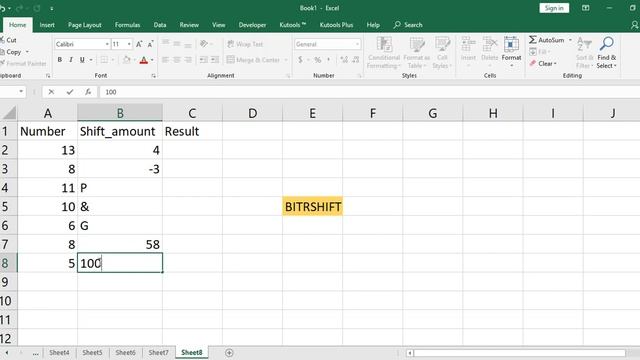The width and height of the screenshot is (640, 360).
Task: Confirm entry with the check mark
Action: point(70,92)
